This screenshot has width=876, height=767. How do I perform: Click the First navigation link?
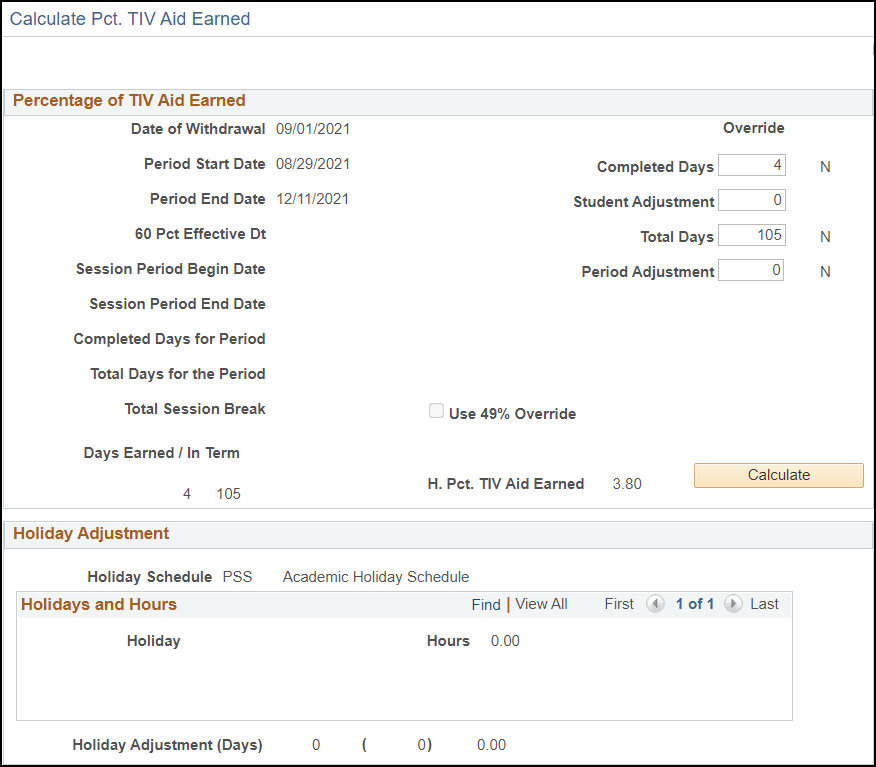618,603
